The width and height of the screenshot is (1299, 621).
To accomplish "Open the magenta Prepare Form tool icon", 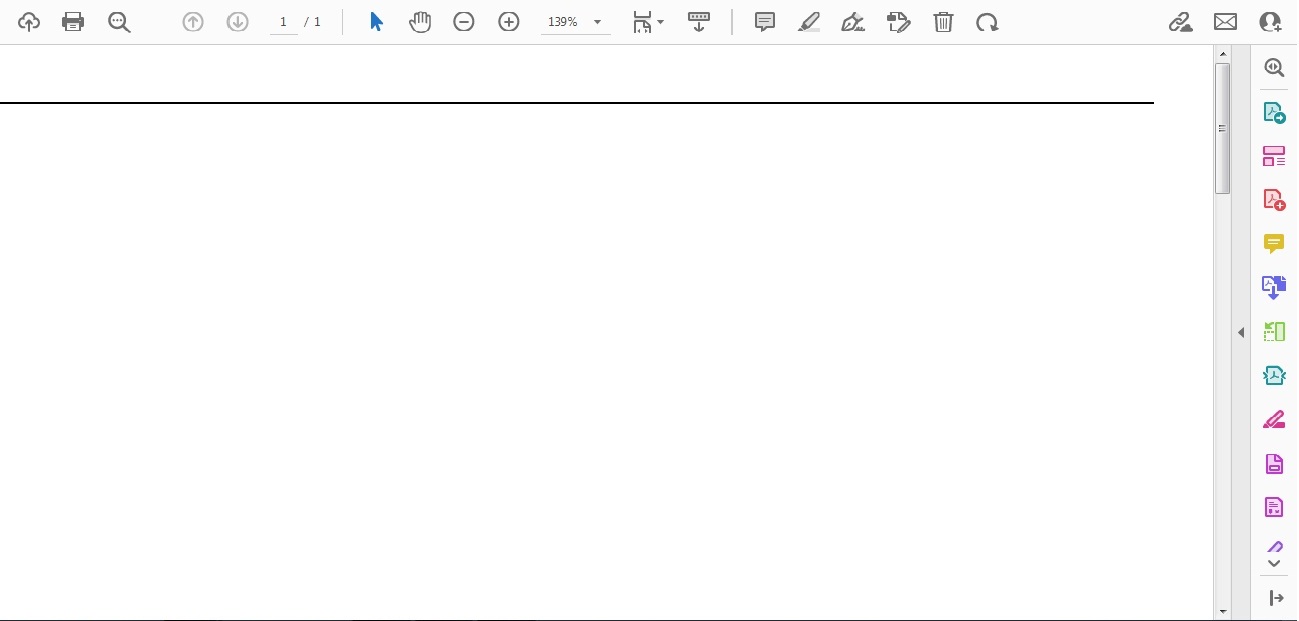I will coord(1274,507).
